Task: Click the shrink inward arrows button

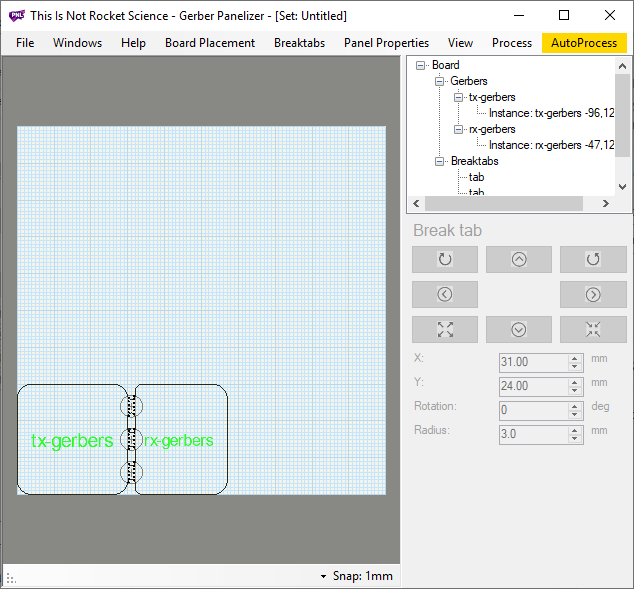Action: click(593, 329)
